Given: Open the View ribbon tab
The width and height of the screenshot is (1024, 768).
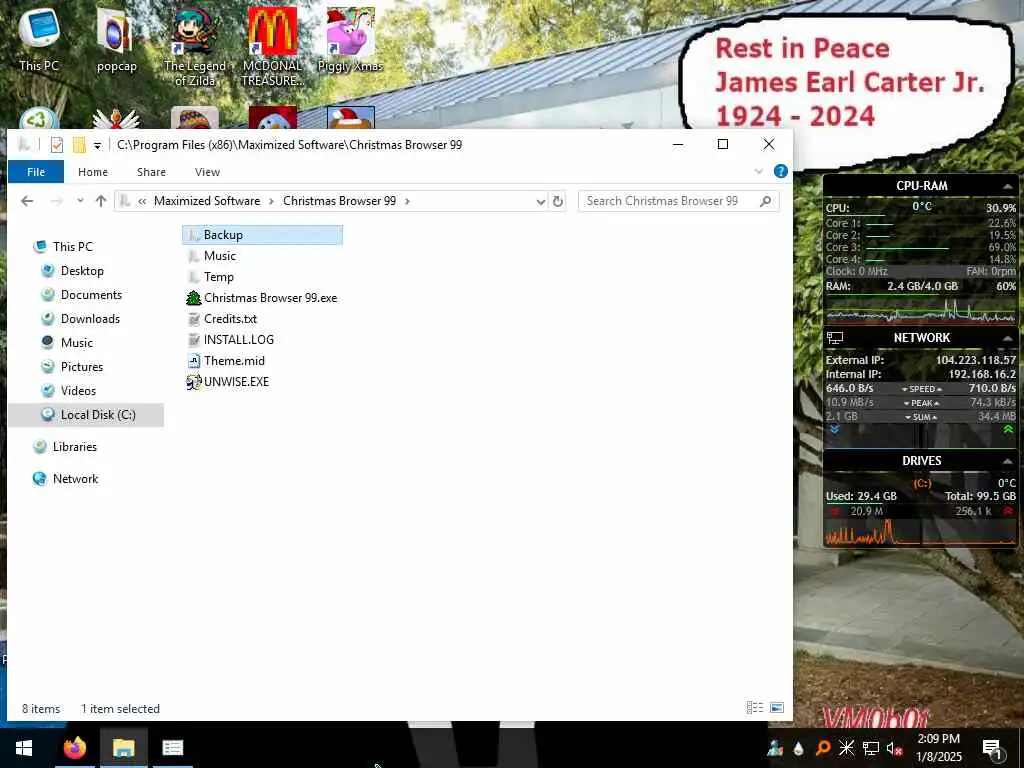Looking at the screenshot, I should coord(207,172).
